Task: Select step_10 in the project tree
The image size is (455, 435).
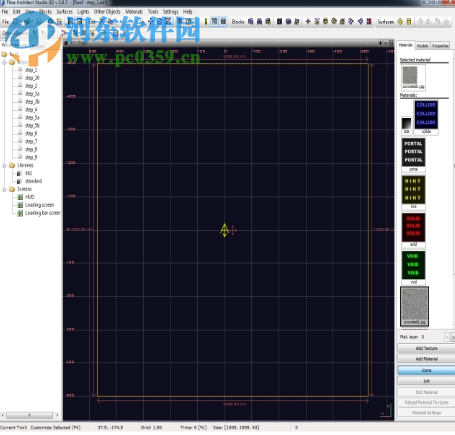Action: click(32, 78)
